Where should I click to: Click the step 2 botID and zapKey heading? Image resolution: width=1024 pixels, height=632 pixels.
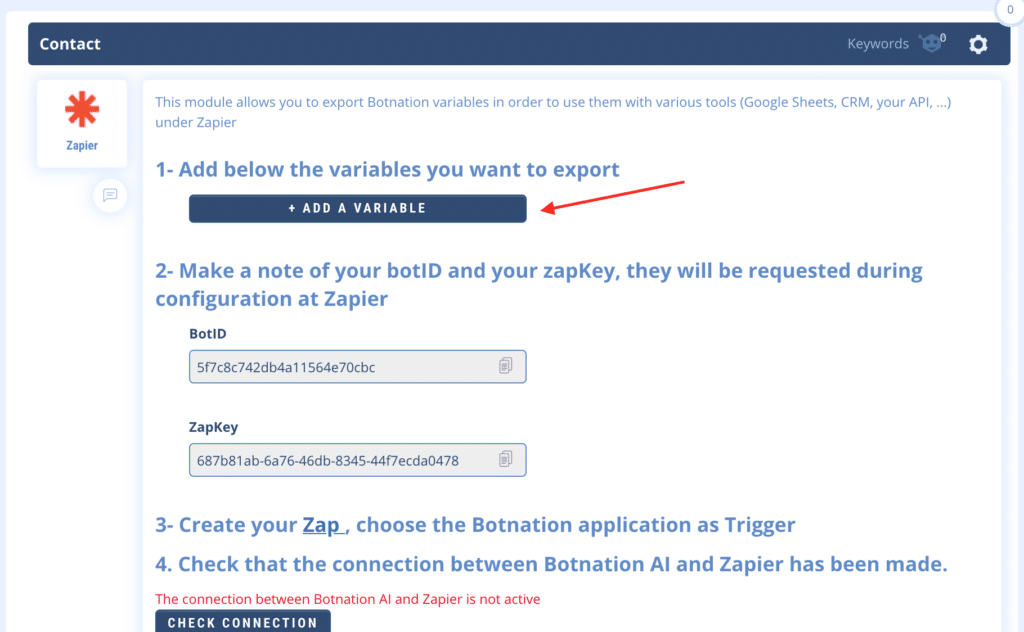tap(538, 284)
